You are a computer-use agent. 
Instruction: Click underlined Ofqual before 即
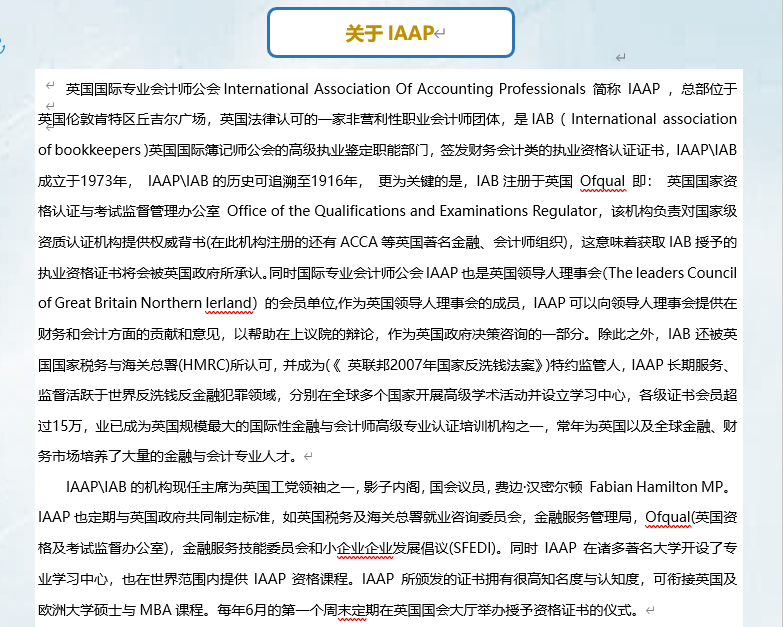[x=602, y=181]
